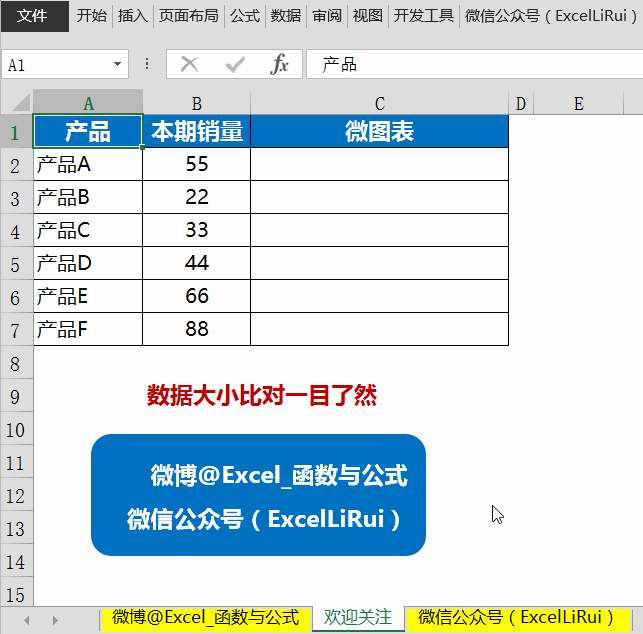Open the 公式 ribbon tab

point(245,16)
